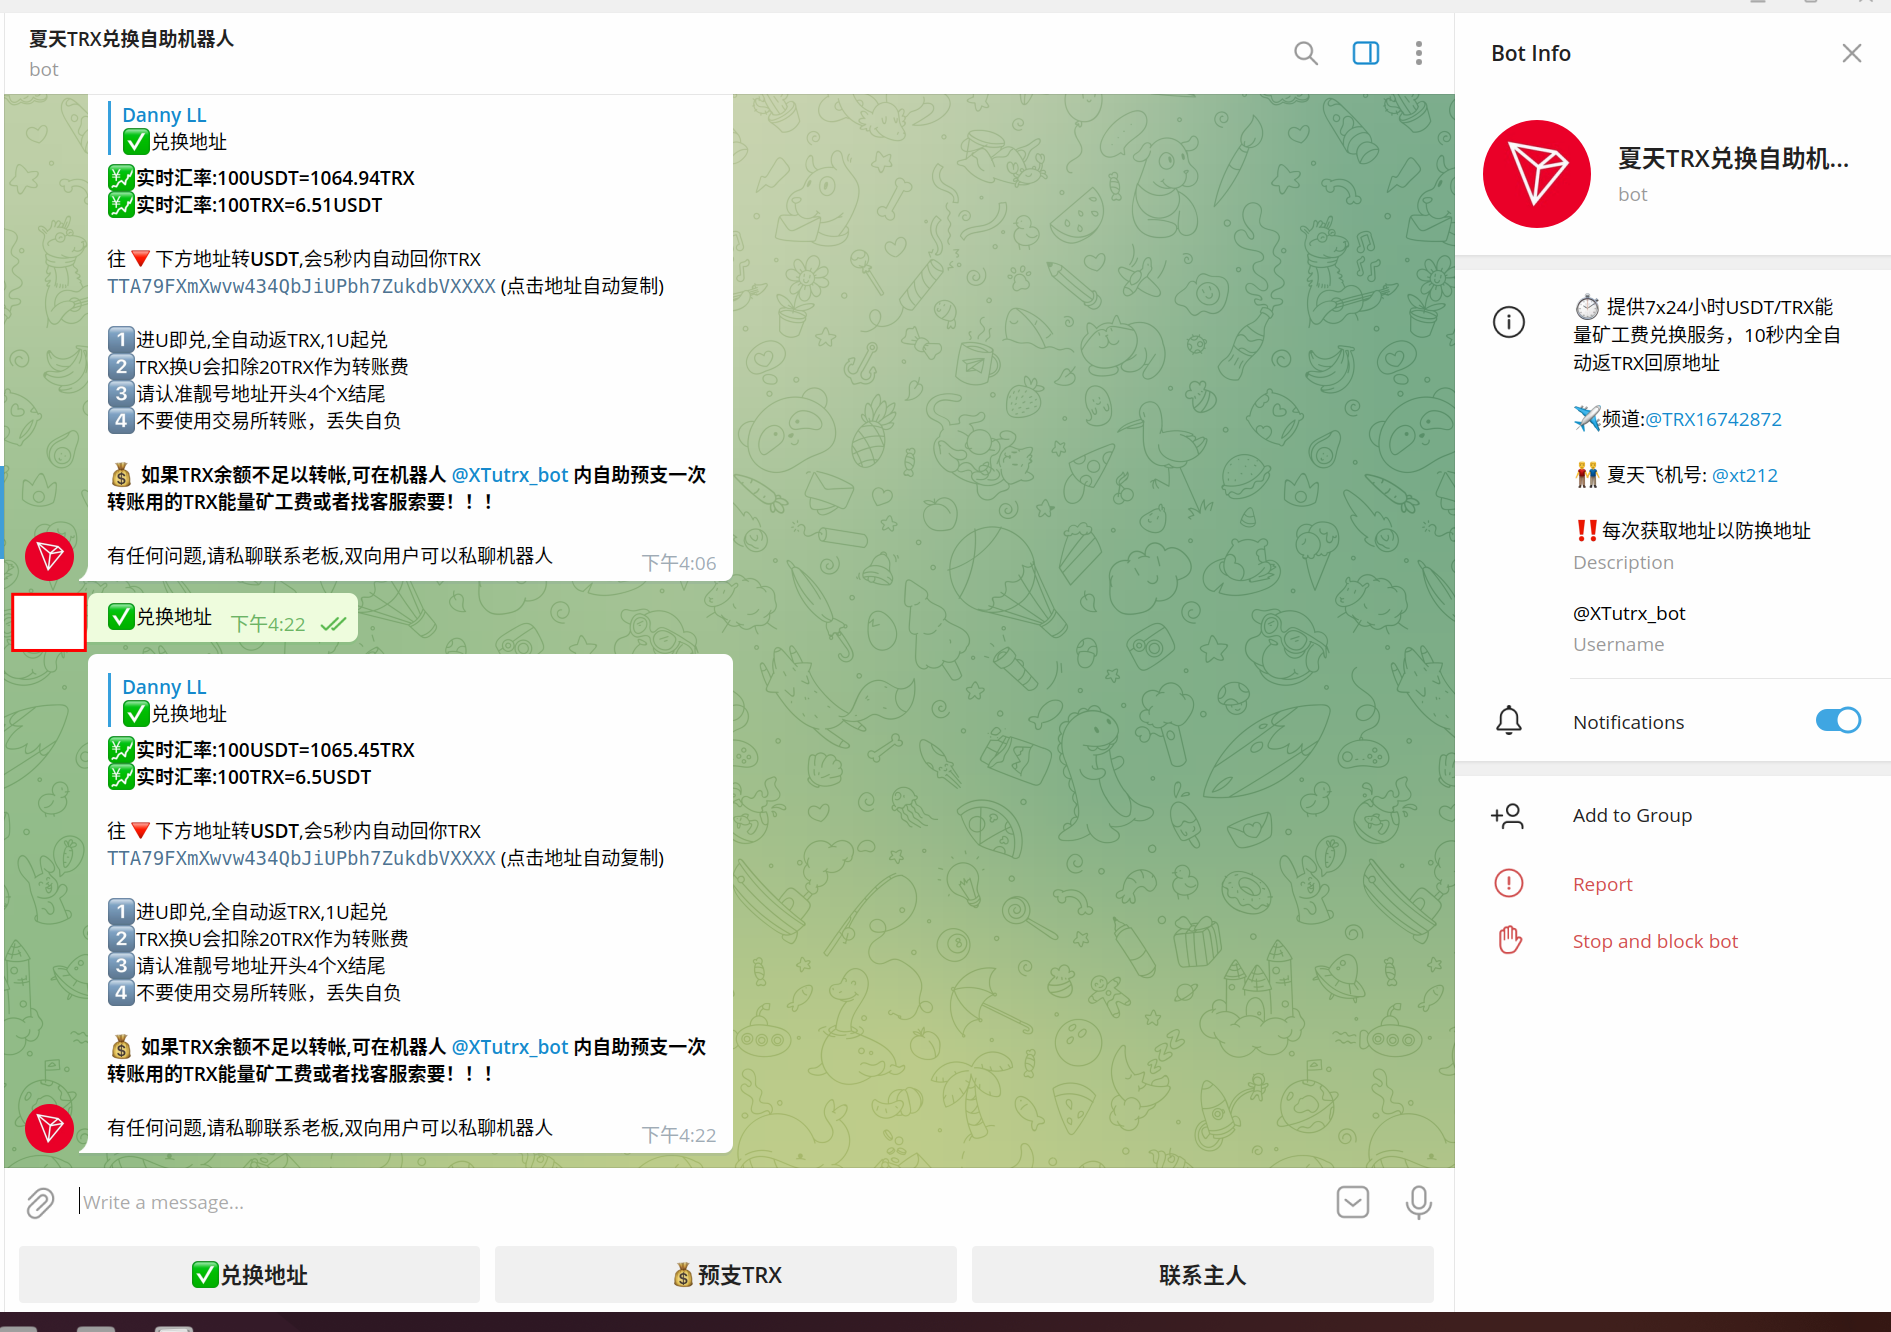This screenshot has height=1332, width=1891.
Task: Click the microphone voice message icon
Action: [x=1418, y=1202]
